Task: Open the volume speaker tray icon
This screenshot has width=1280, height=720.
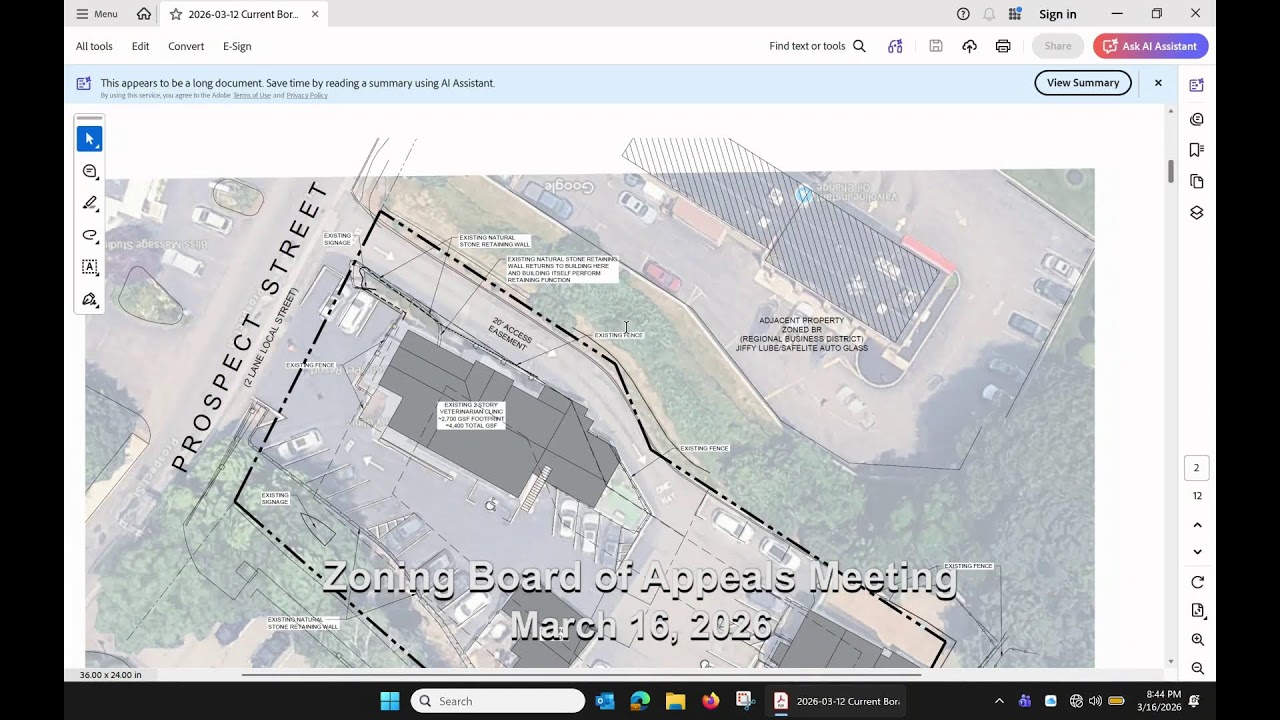Action: click(1095, 701)
